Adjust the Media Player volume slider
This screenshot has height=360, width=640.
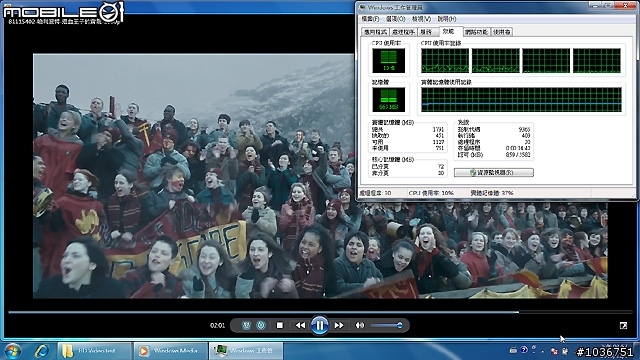point(387,325)
